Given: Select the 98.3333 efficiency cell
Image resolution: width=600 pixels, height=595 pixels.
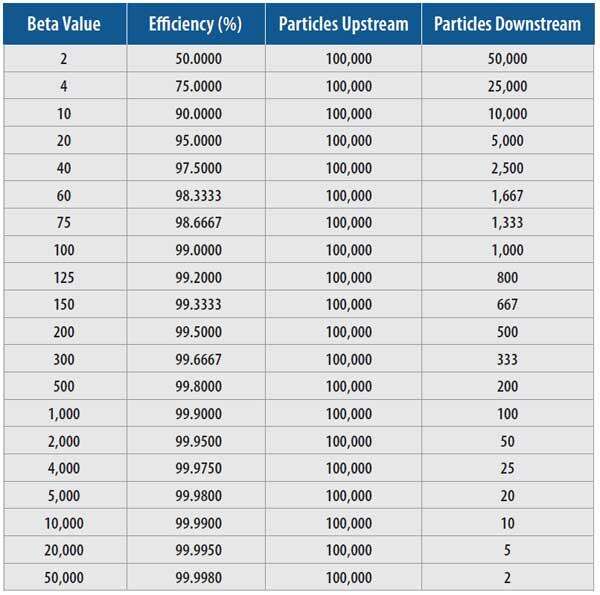Looking at the screenshot, I should 196,195.
